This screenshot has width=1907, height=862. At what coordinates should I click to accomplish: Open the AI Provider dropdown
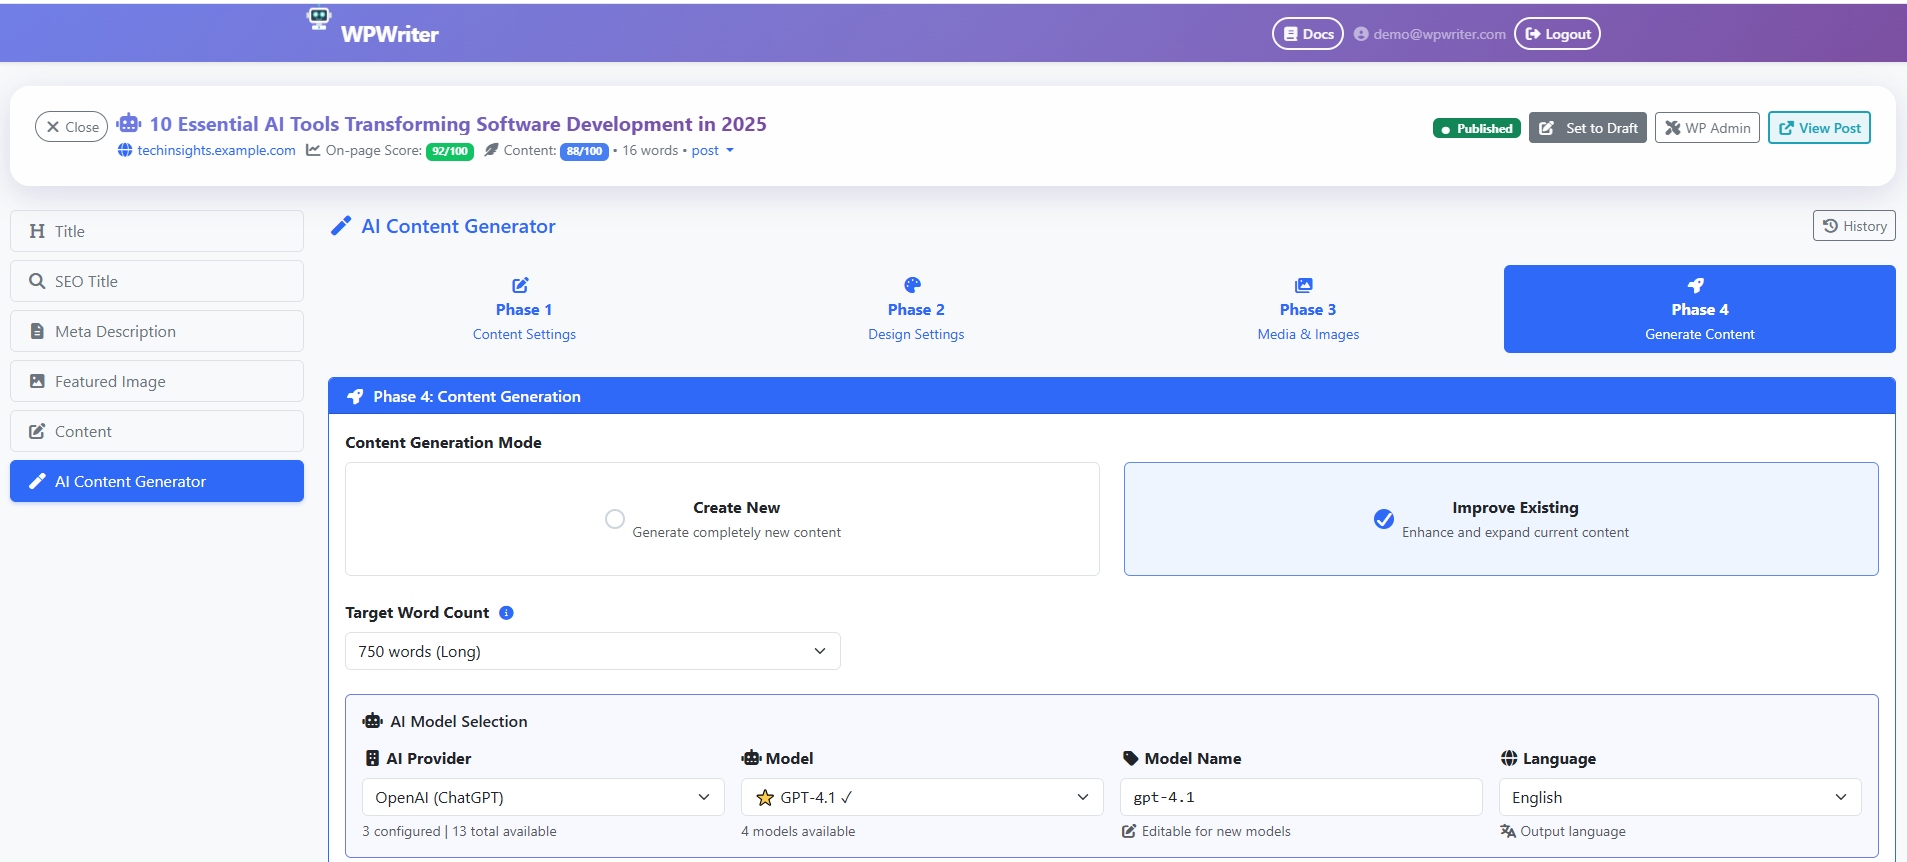pyautogui.click(x=543, y=797)
